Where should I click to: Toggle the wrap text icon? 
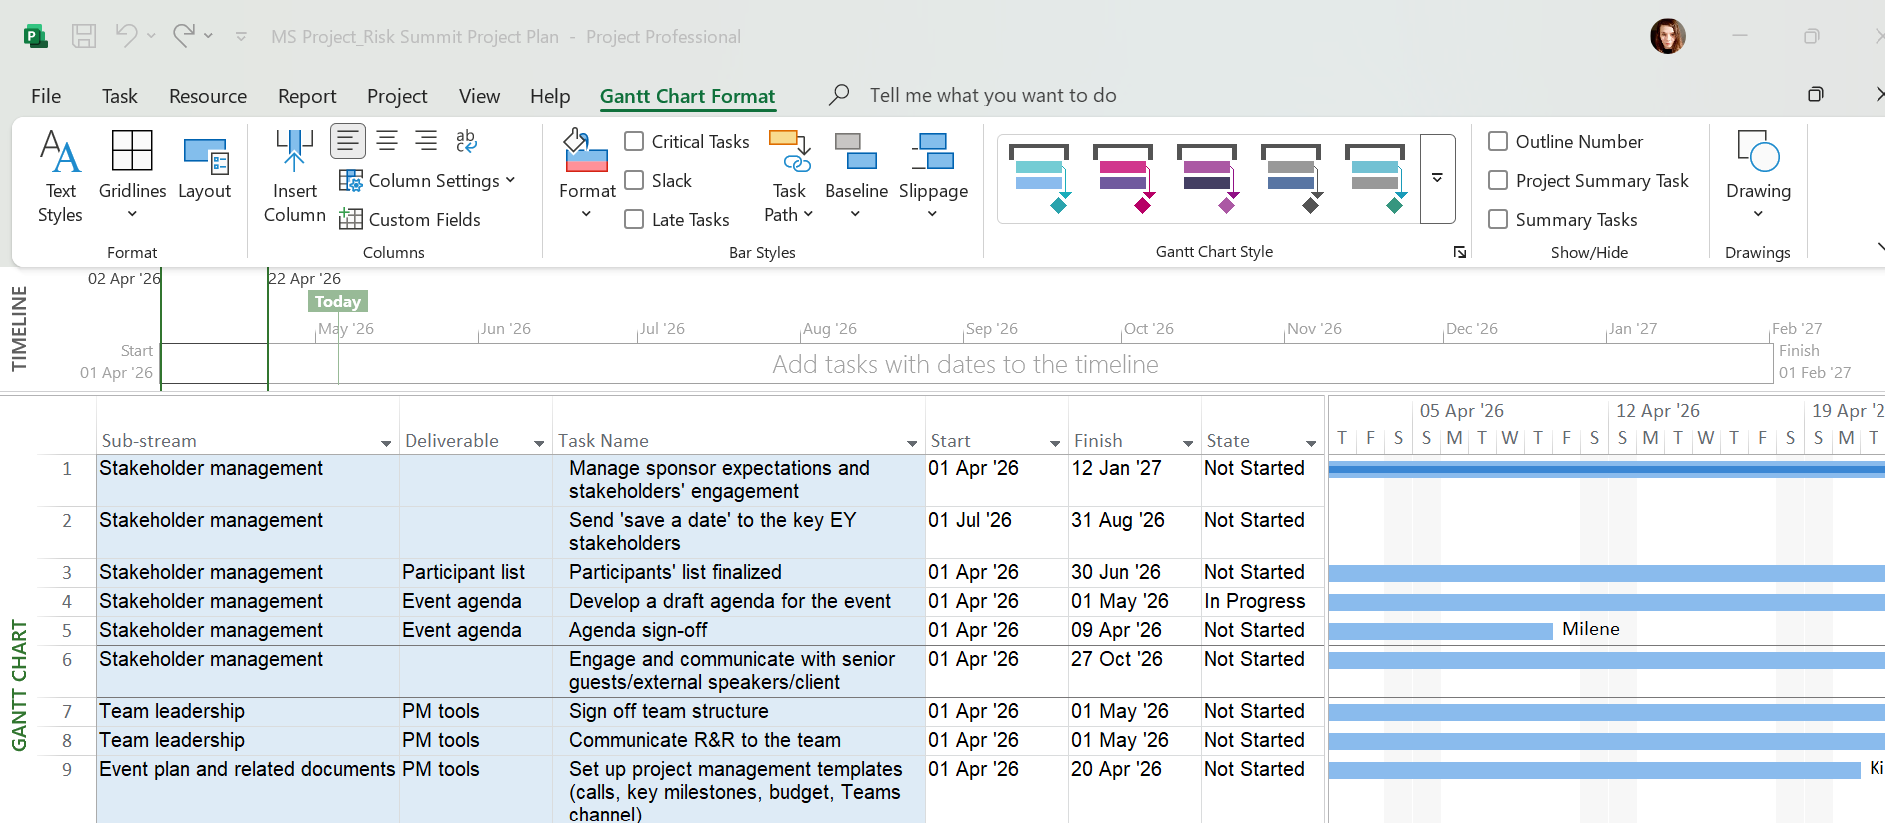(466, 141)
